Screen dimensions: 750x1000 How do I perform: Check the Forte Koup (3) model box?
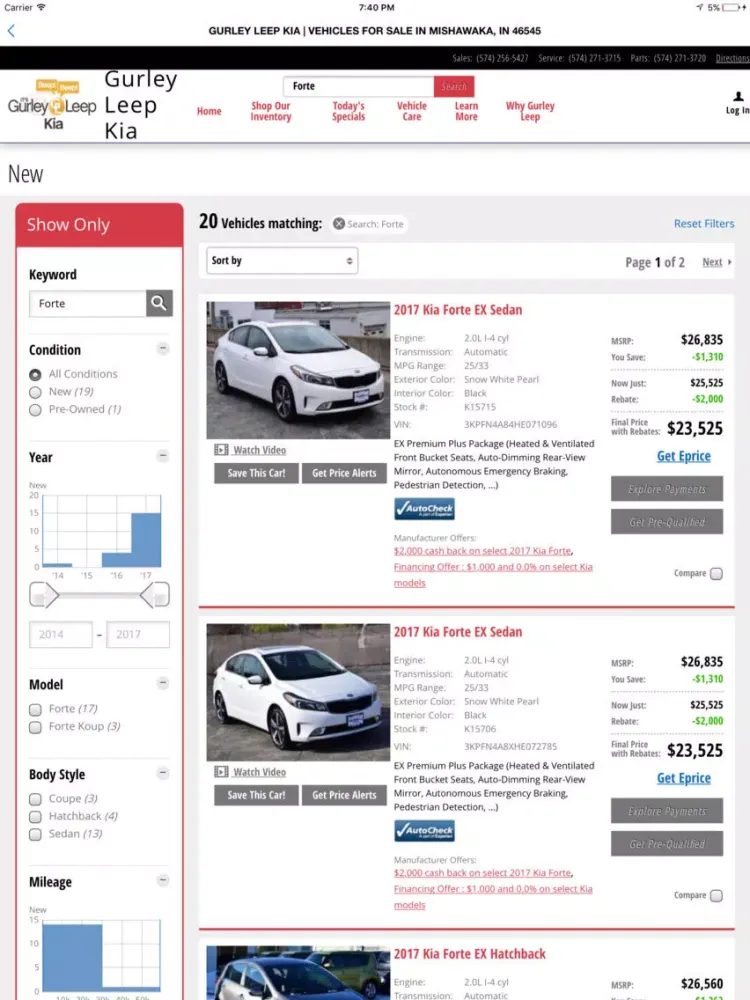tap(35, 727)
